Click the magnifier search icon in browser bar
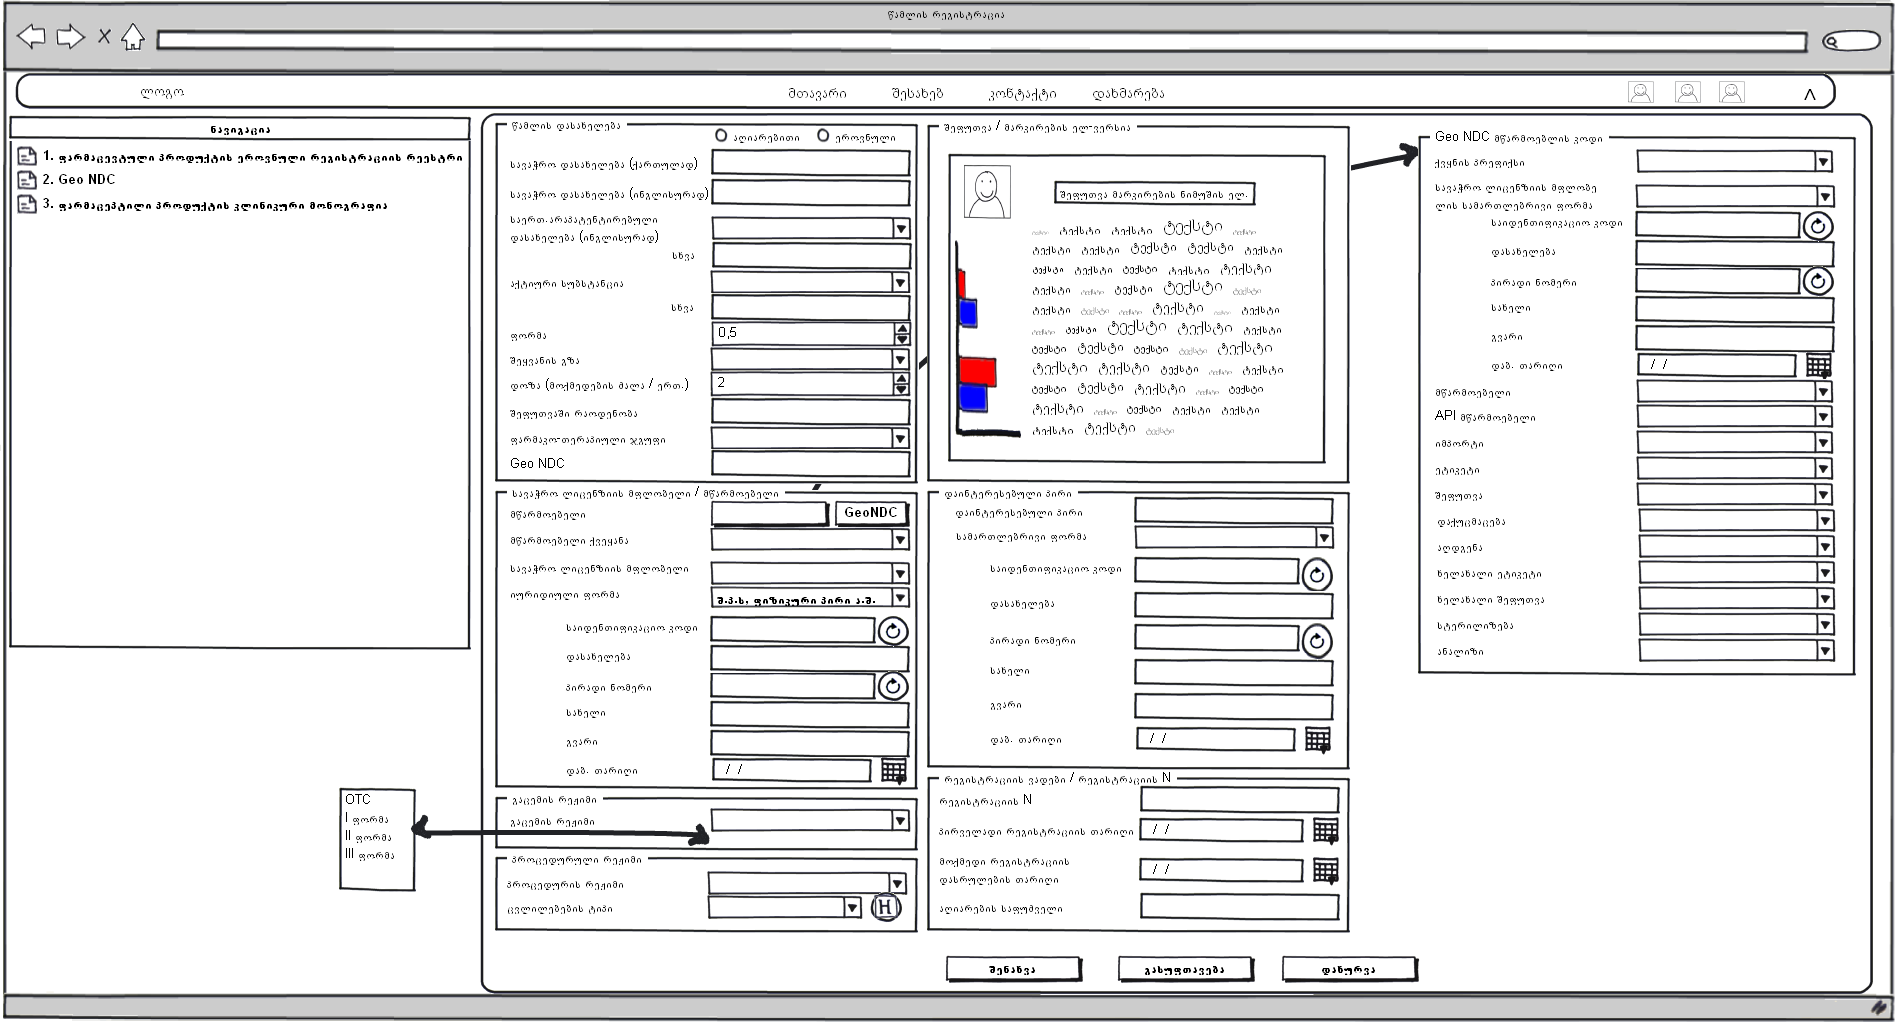 point(1832,42)
